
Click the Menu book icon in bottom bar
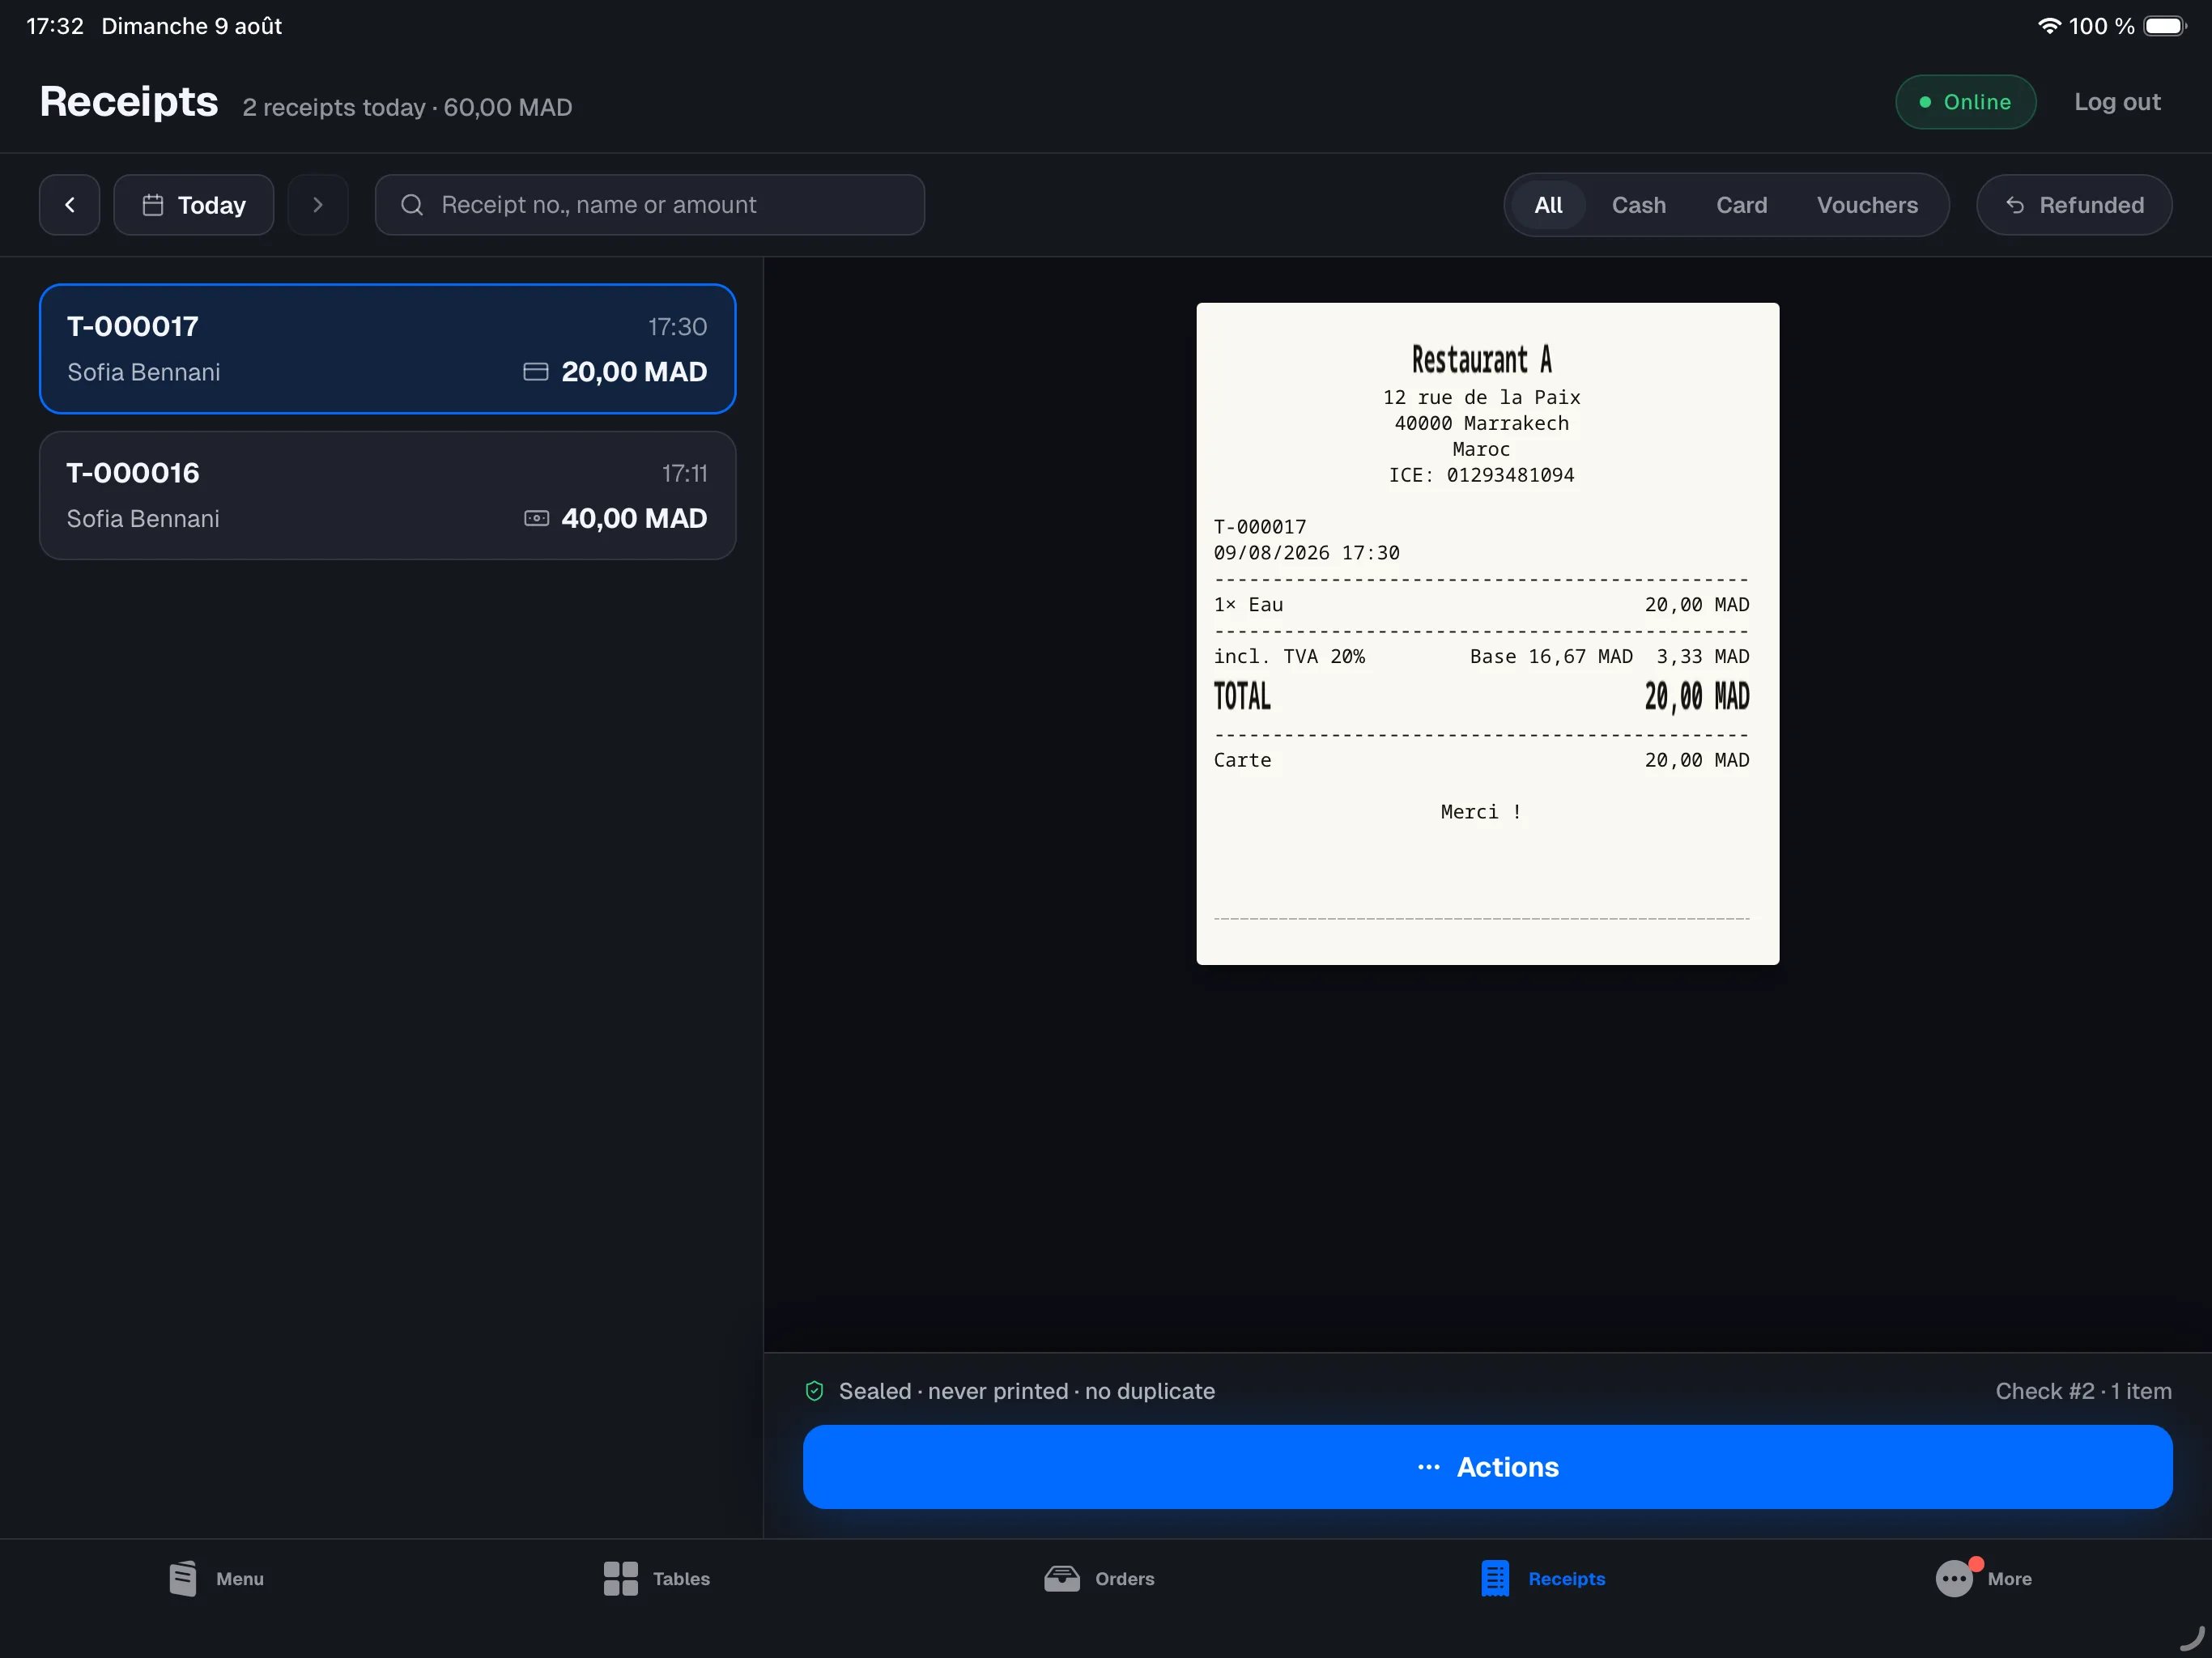tap(183, 1579)
